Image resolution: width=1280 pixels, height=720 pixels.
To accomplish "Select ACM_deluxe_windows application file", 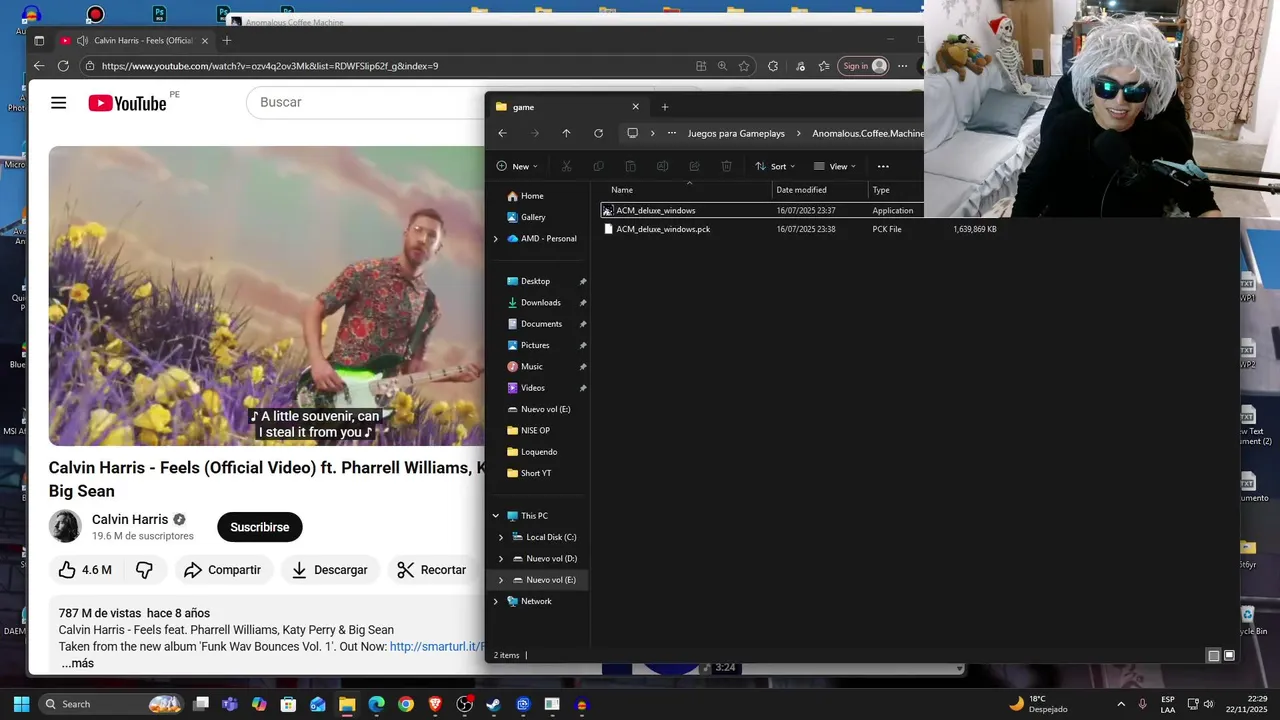I will [656, 210].
